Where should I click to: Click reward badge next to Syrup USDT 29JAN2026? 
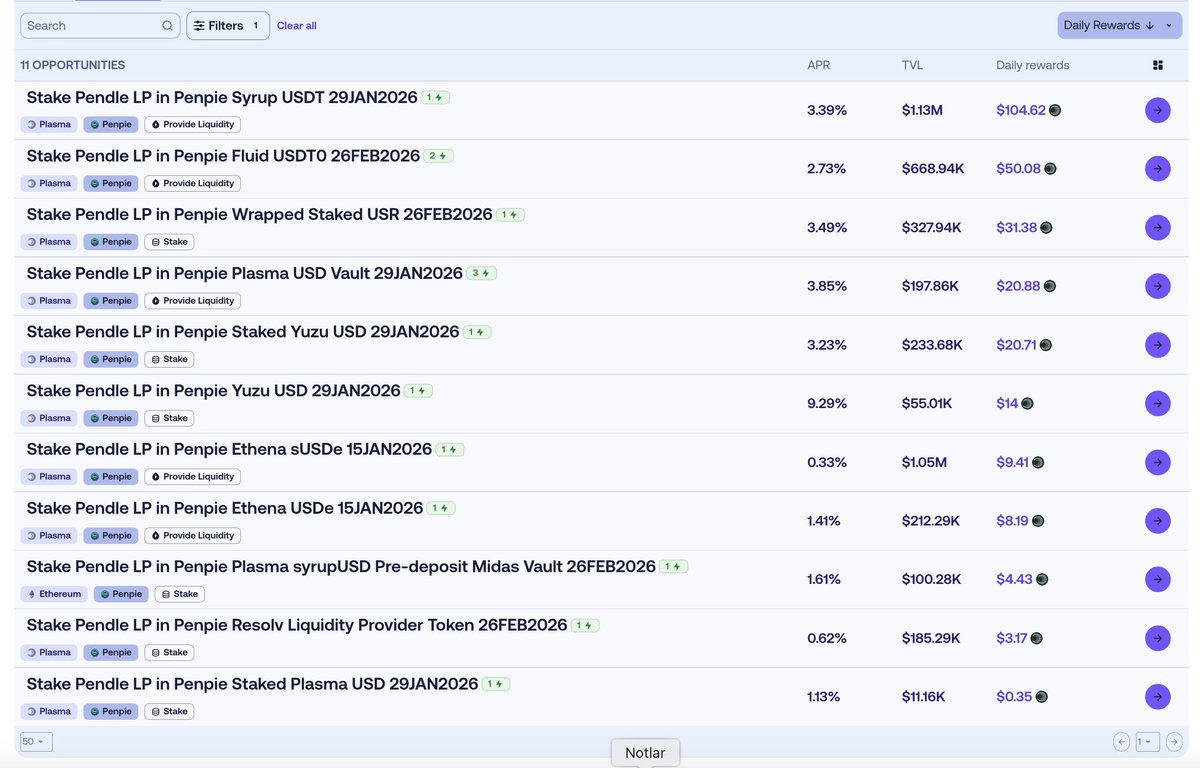point(435,98)
